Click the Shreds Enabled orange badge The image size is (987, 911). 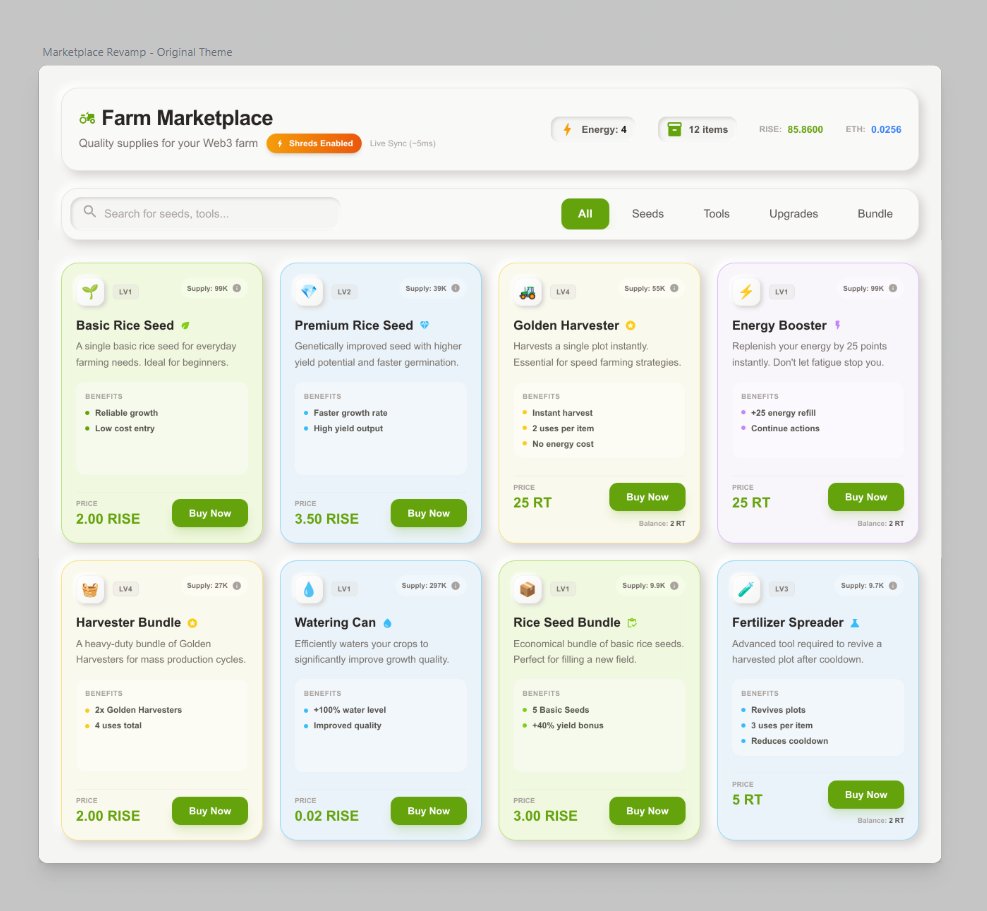[314, 144]
